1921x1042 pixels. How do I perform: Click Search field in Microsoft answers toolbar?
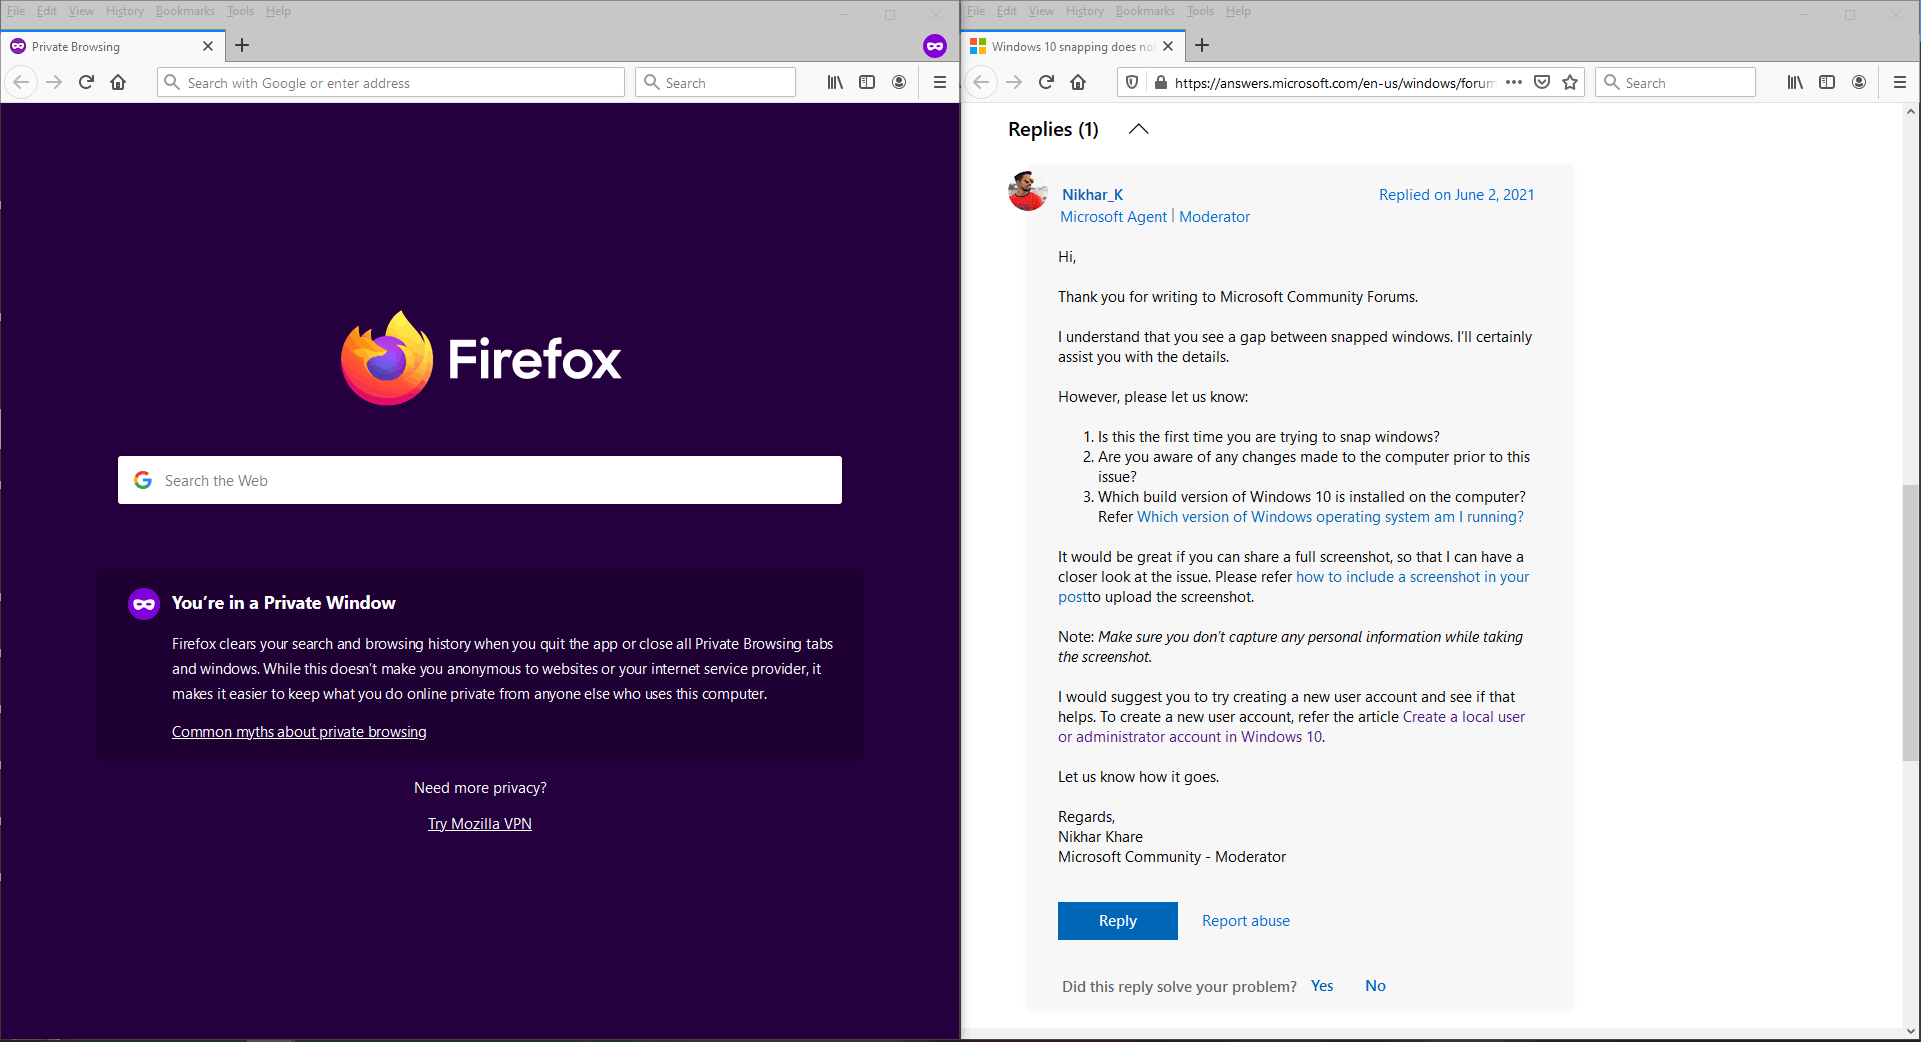pos(1675,83)
